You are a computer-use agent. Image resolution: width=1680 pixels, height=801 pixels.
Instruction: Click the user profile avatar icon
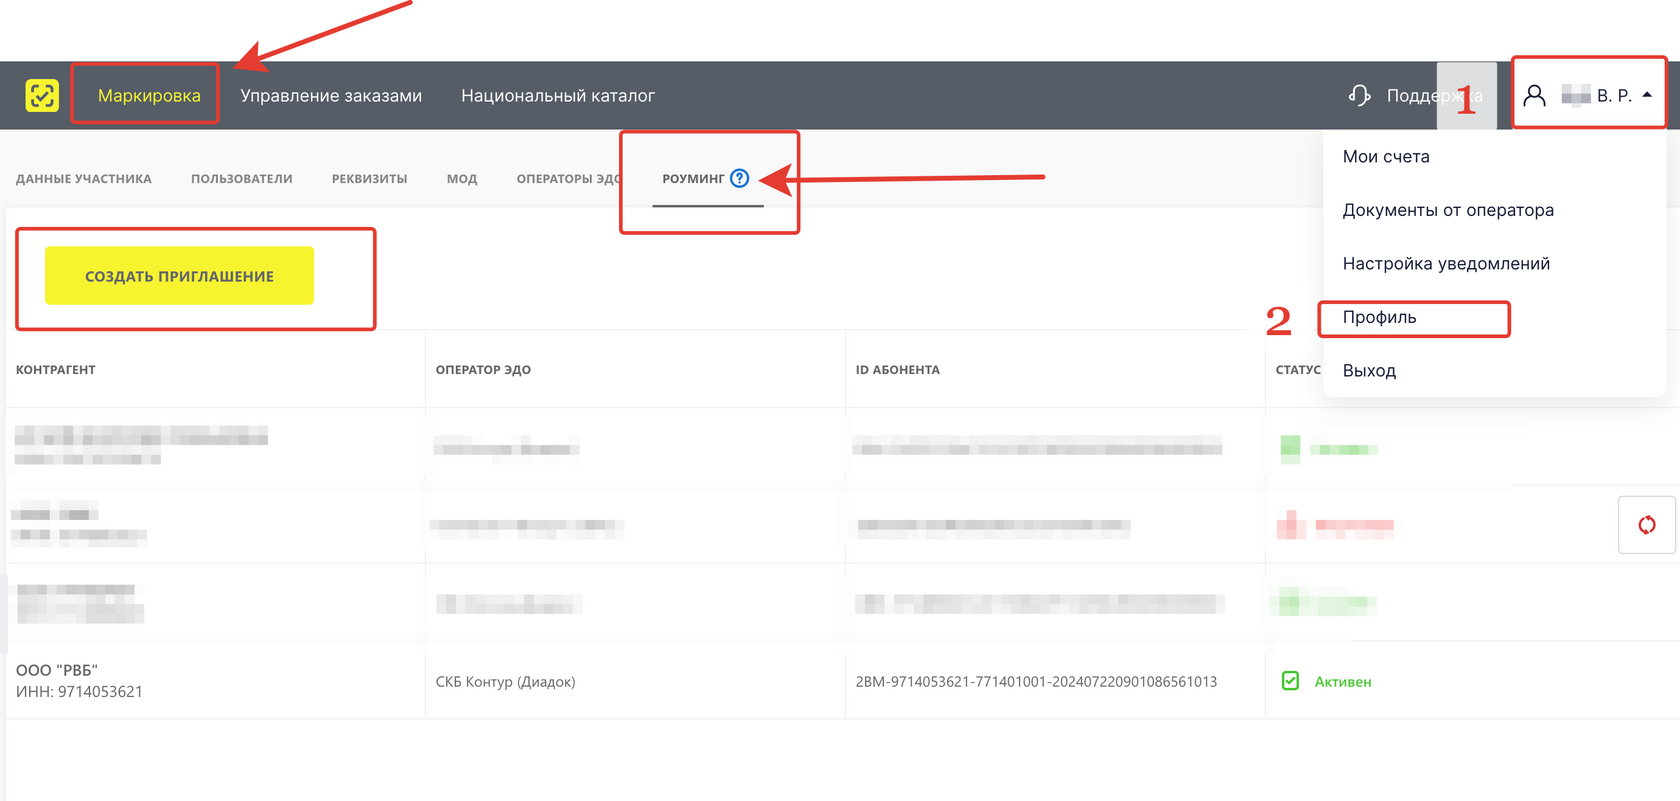click(x=1534, y=95)
